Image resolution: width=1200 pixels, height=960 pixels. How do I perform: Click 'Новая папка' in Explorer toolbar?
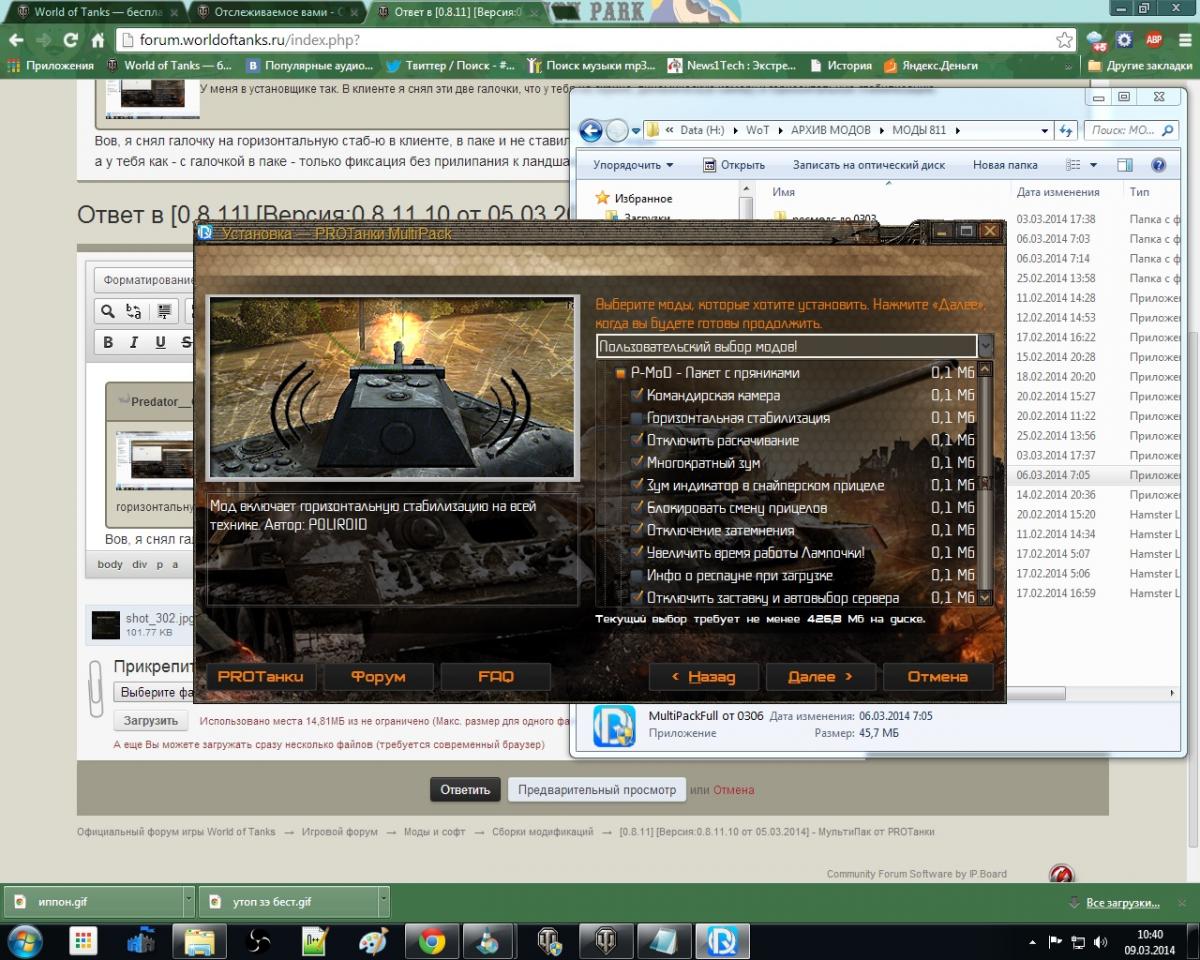point(1004,165)
